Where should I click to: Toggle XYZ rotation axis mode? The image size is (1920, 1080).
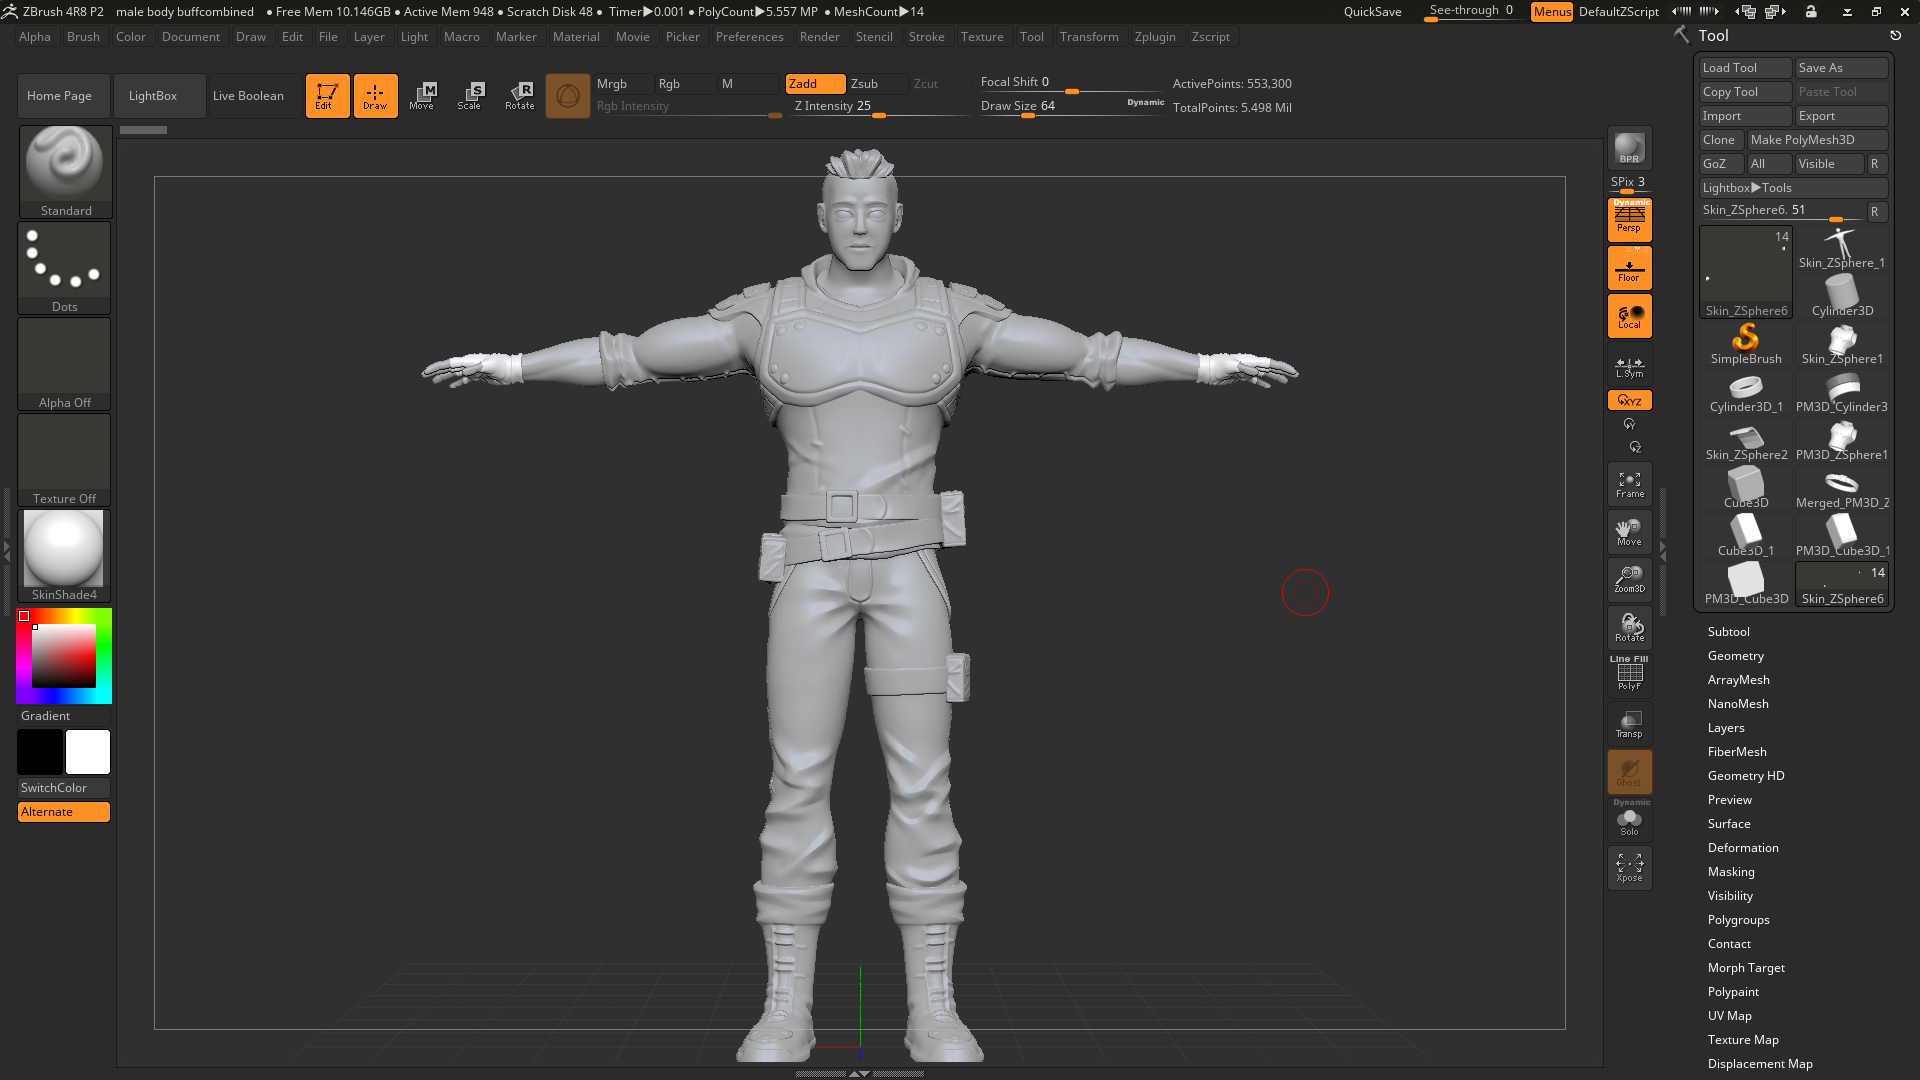[1629, 401]
